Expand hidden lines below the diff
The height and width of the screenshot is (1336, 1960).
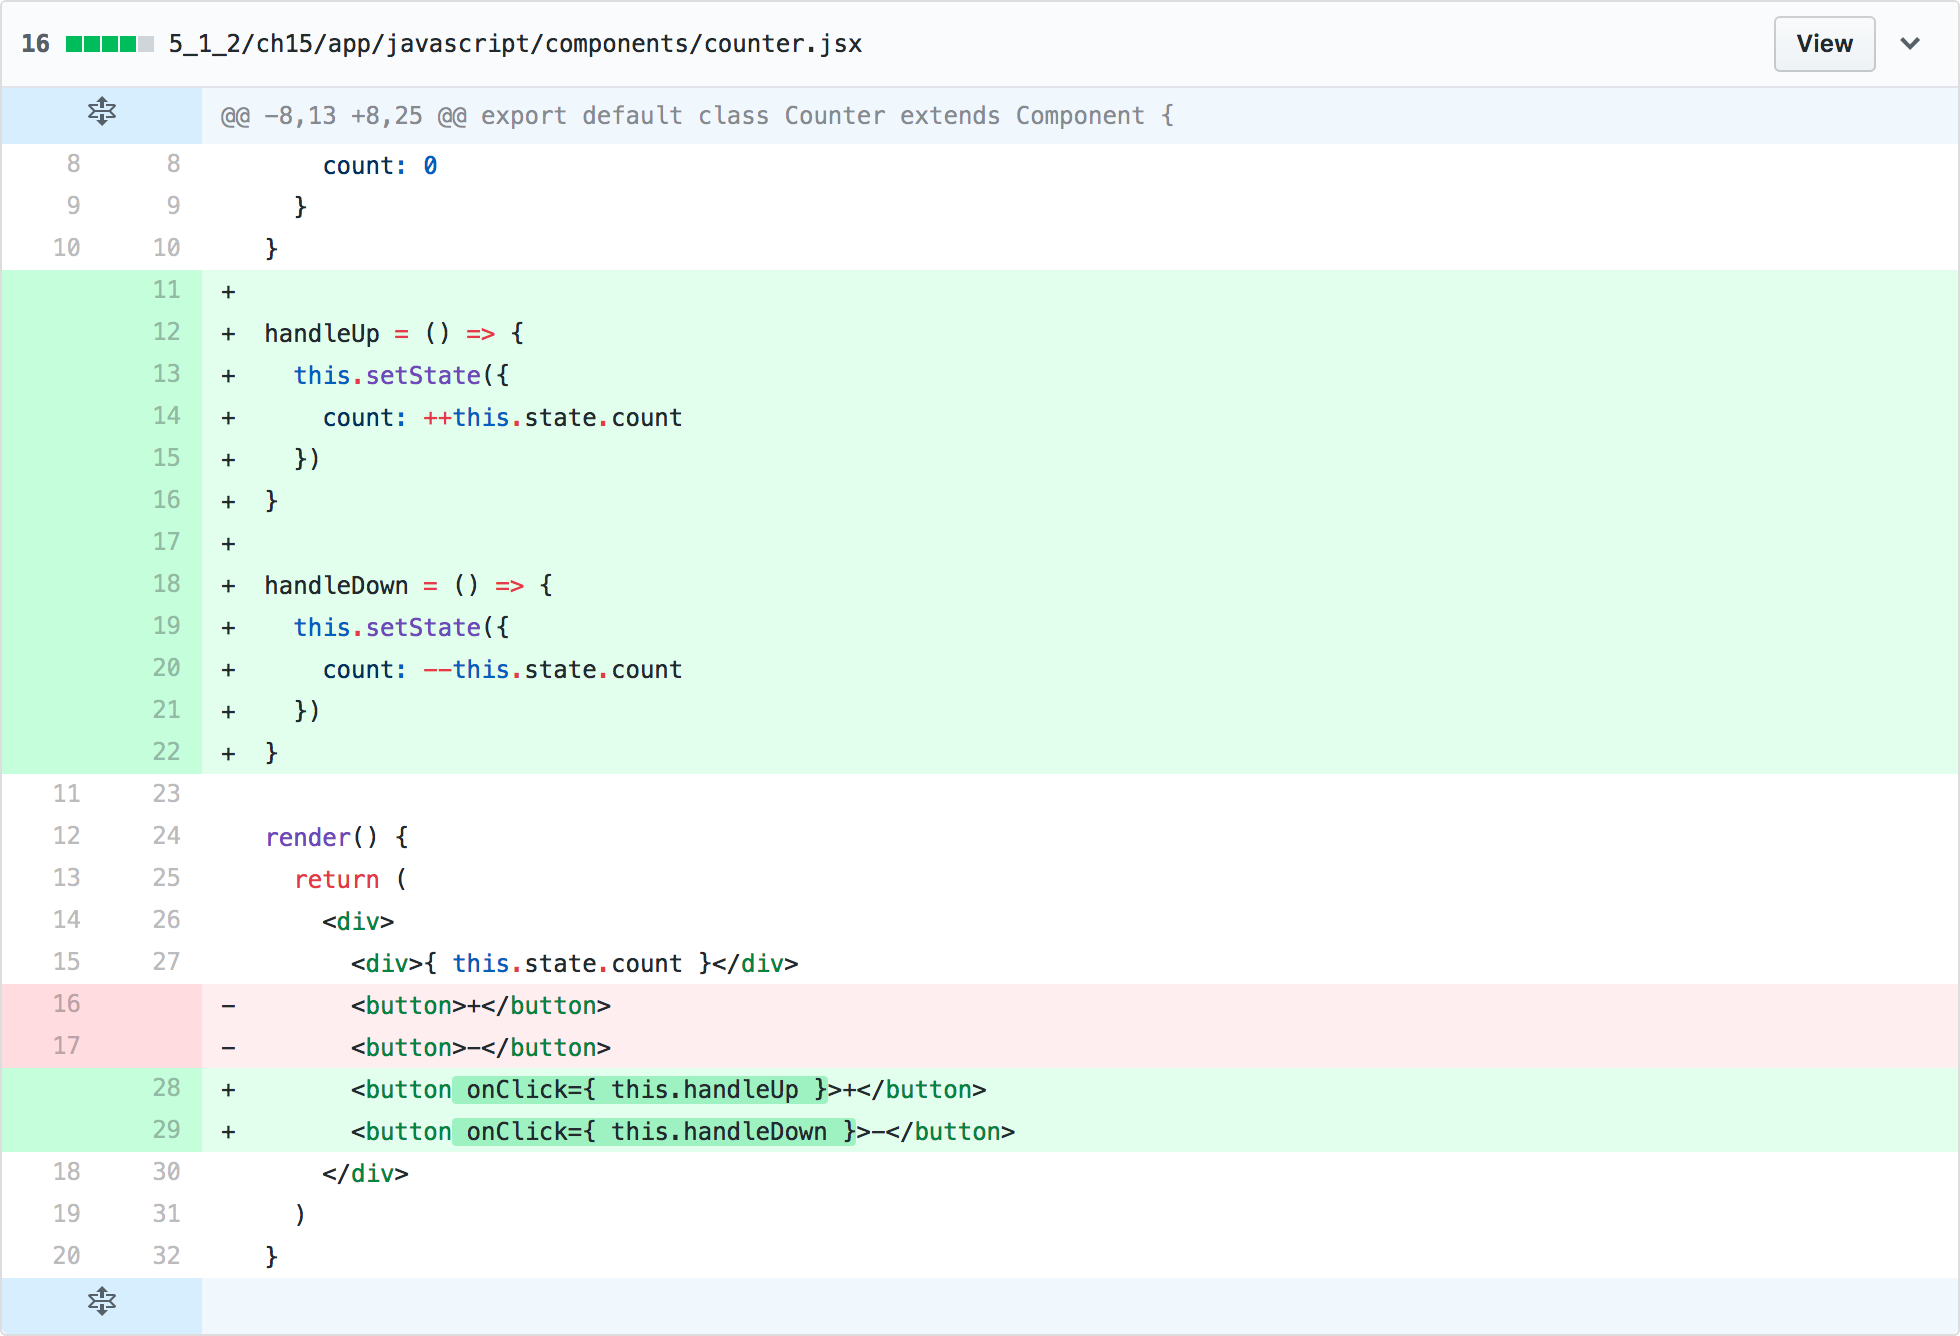101,1302
